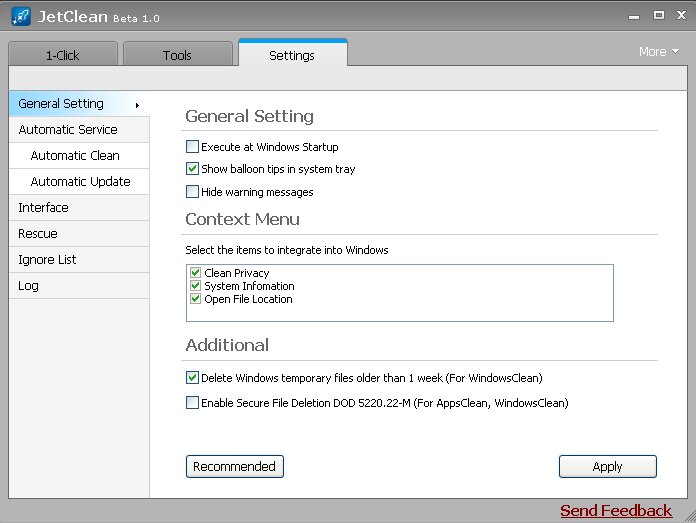Toggle System Infomation context menu checkbox

coord(195,285)
